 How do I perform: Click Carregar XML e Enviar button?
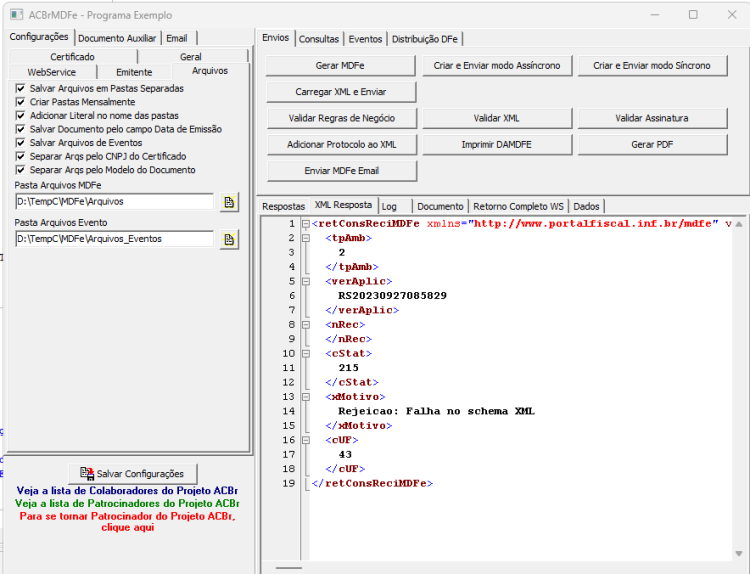pyautogui.click(x=341, y=92)
